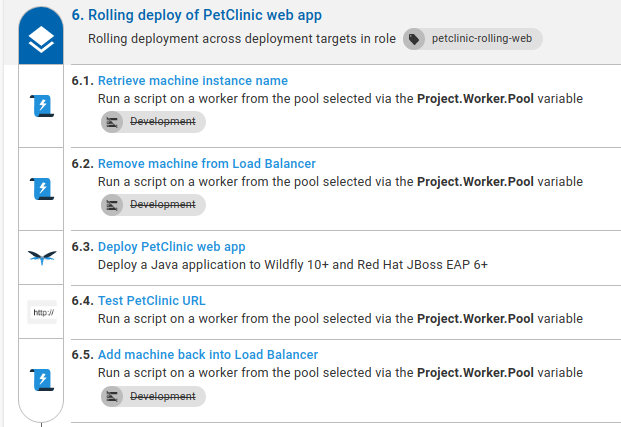The height and width of the screenshot is (427, 621).
Task: Click the excluded environment icon under step 6.1
Action: click(x=112, y=122)
